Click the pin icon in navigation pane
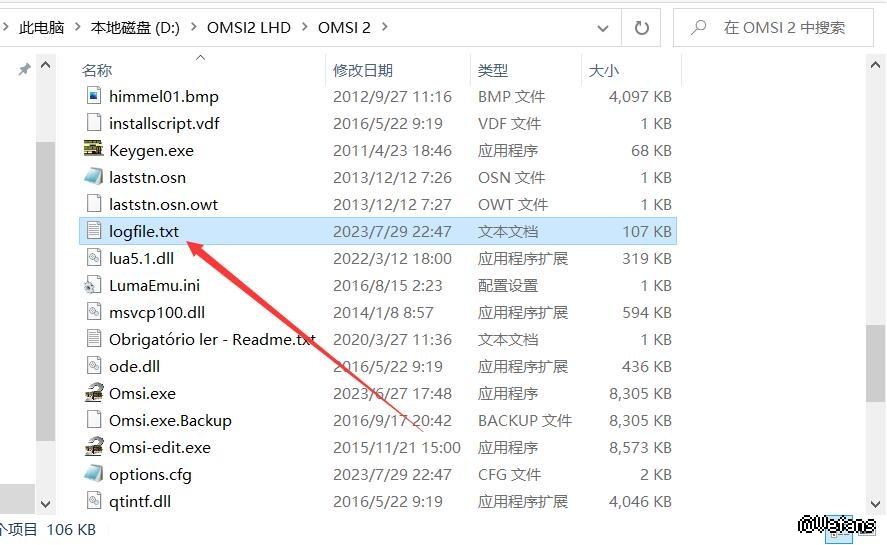The height and width of the screenshot is (545, 887). click(24, 69)
